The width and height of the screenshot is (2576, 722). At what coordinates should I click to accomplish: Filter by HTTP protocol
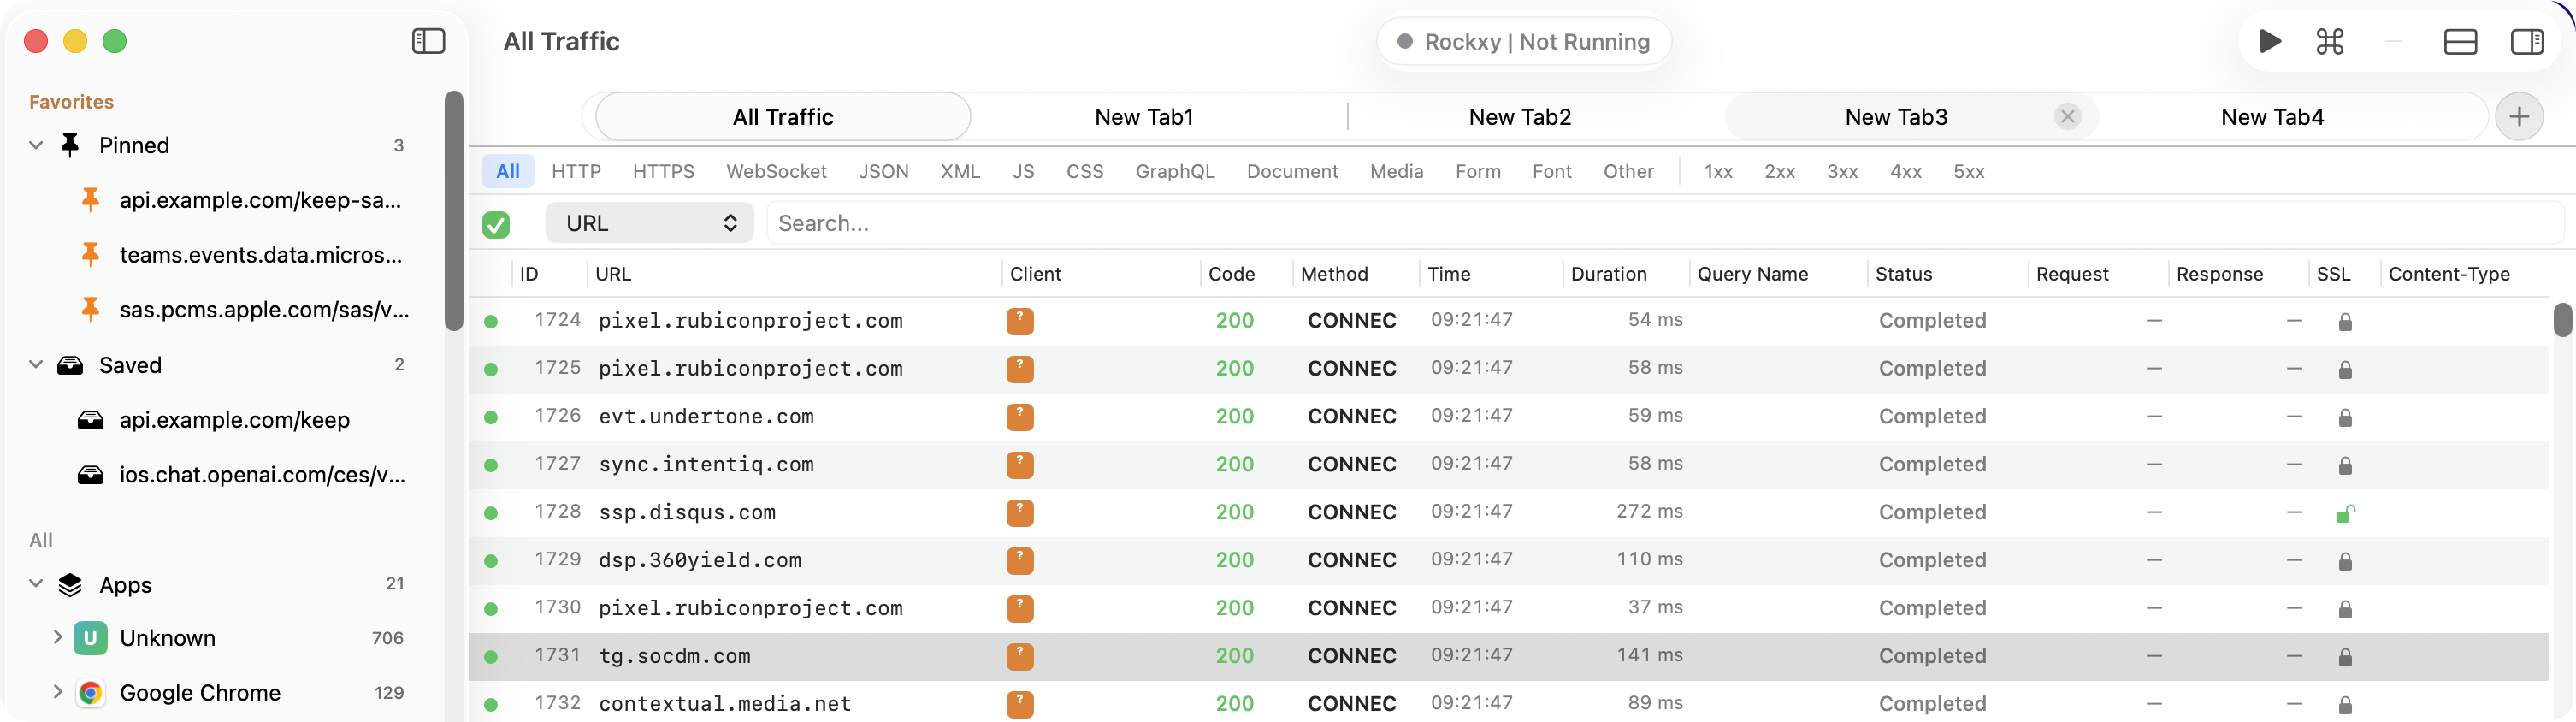coord(576,171)
